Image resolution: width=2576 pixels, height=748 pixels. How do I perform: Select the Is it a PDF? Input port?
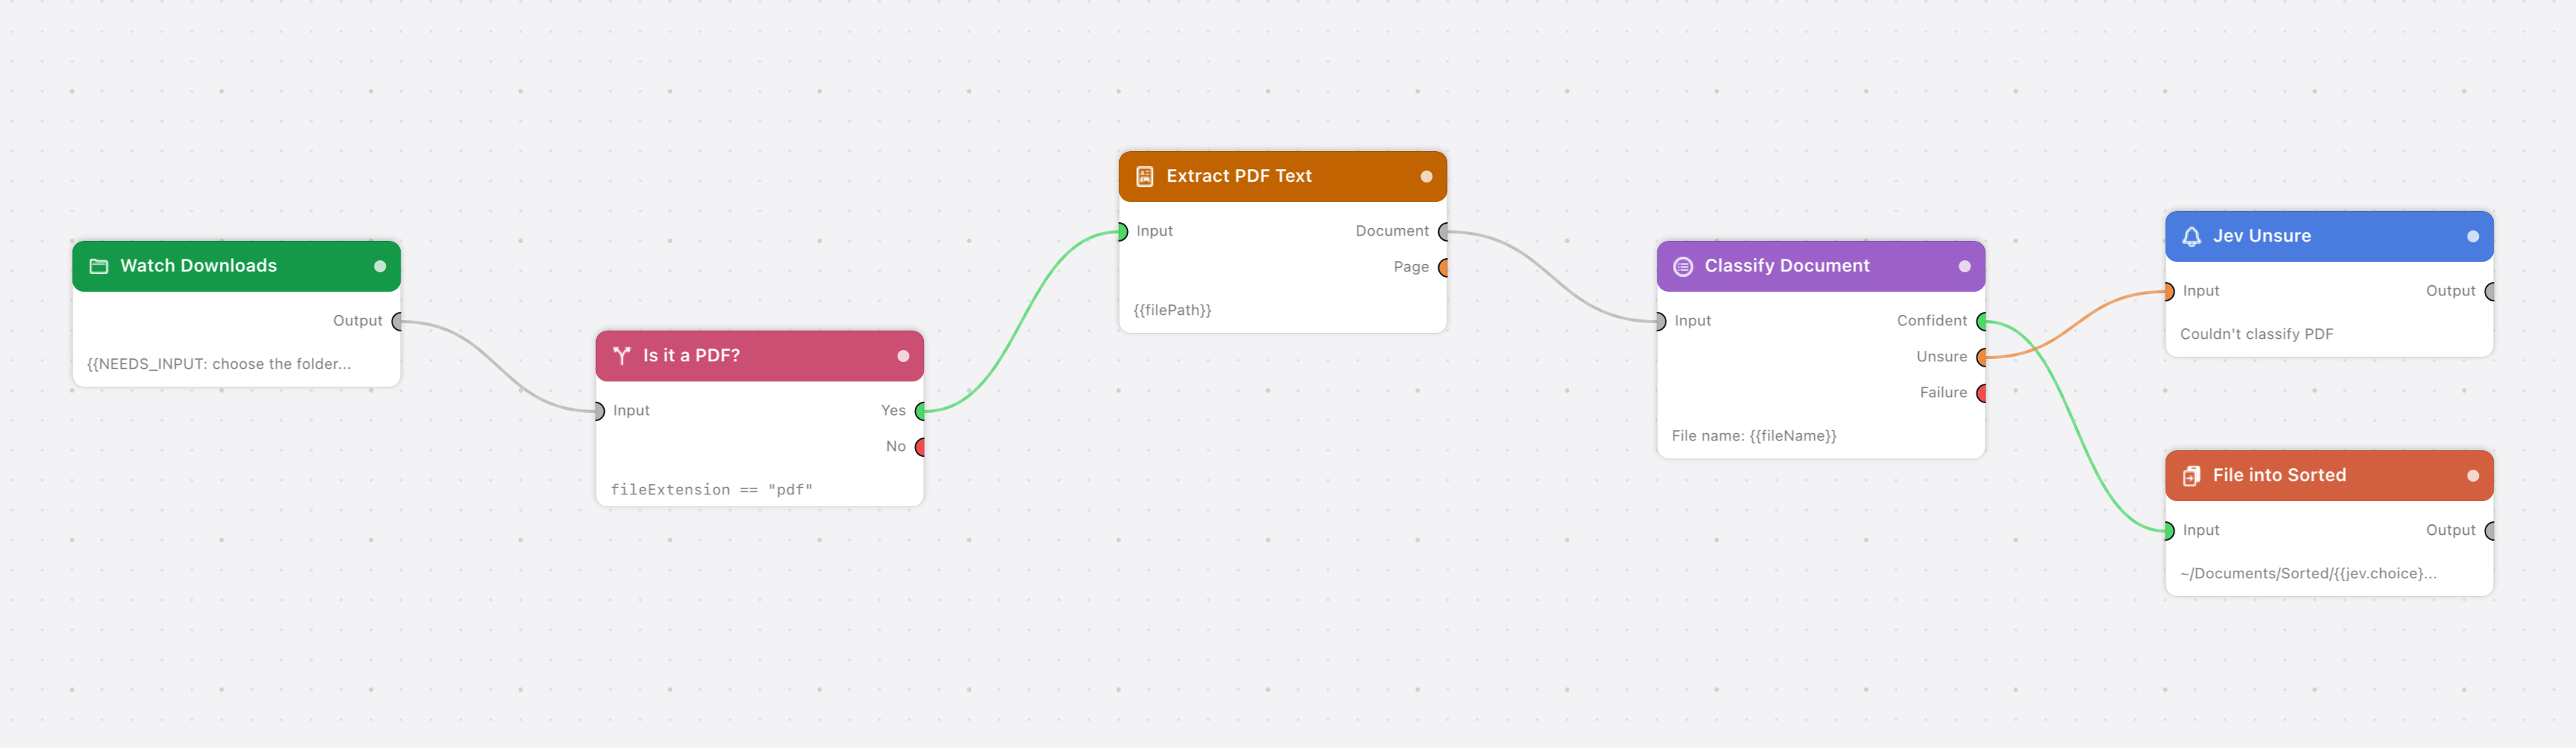click(x=599, y=411)
